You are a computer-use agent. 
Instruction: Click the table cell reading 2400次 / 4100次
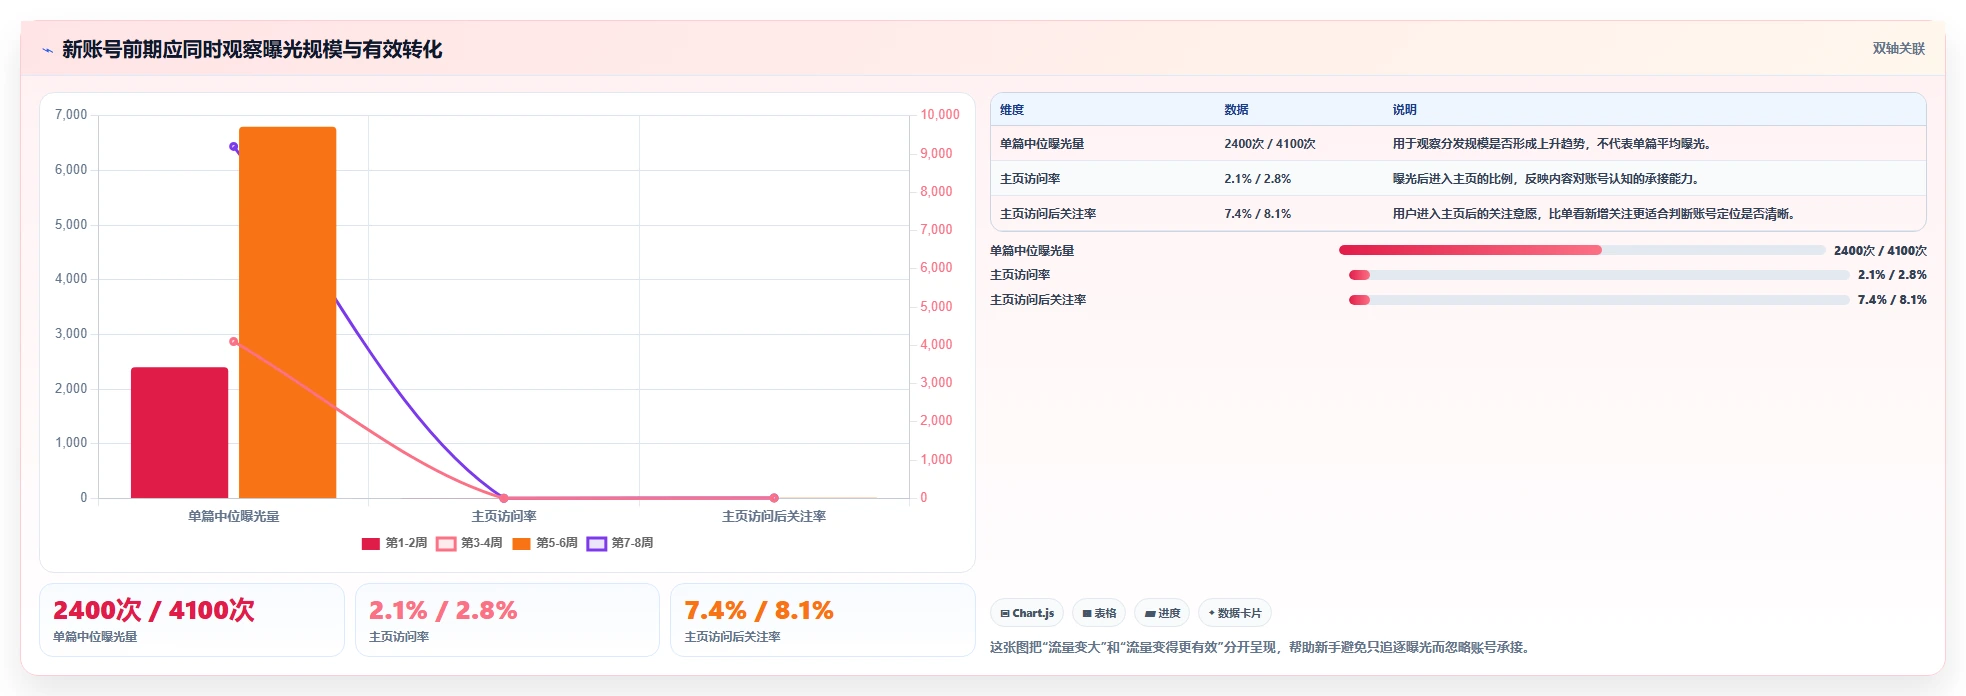(x=1270, y=144)
